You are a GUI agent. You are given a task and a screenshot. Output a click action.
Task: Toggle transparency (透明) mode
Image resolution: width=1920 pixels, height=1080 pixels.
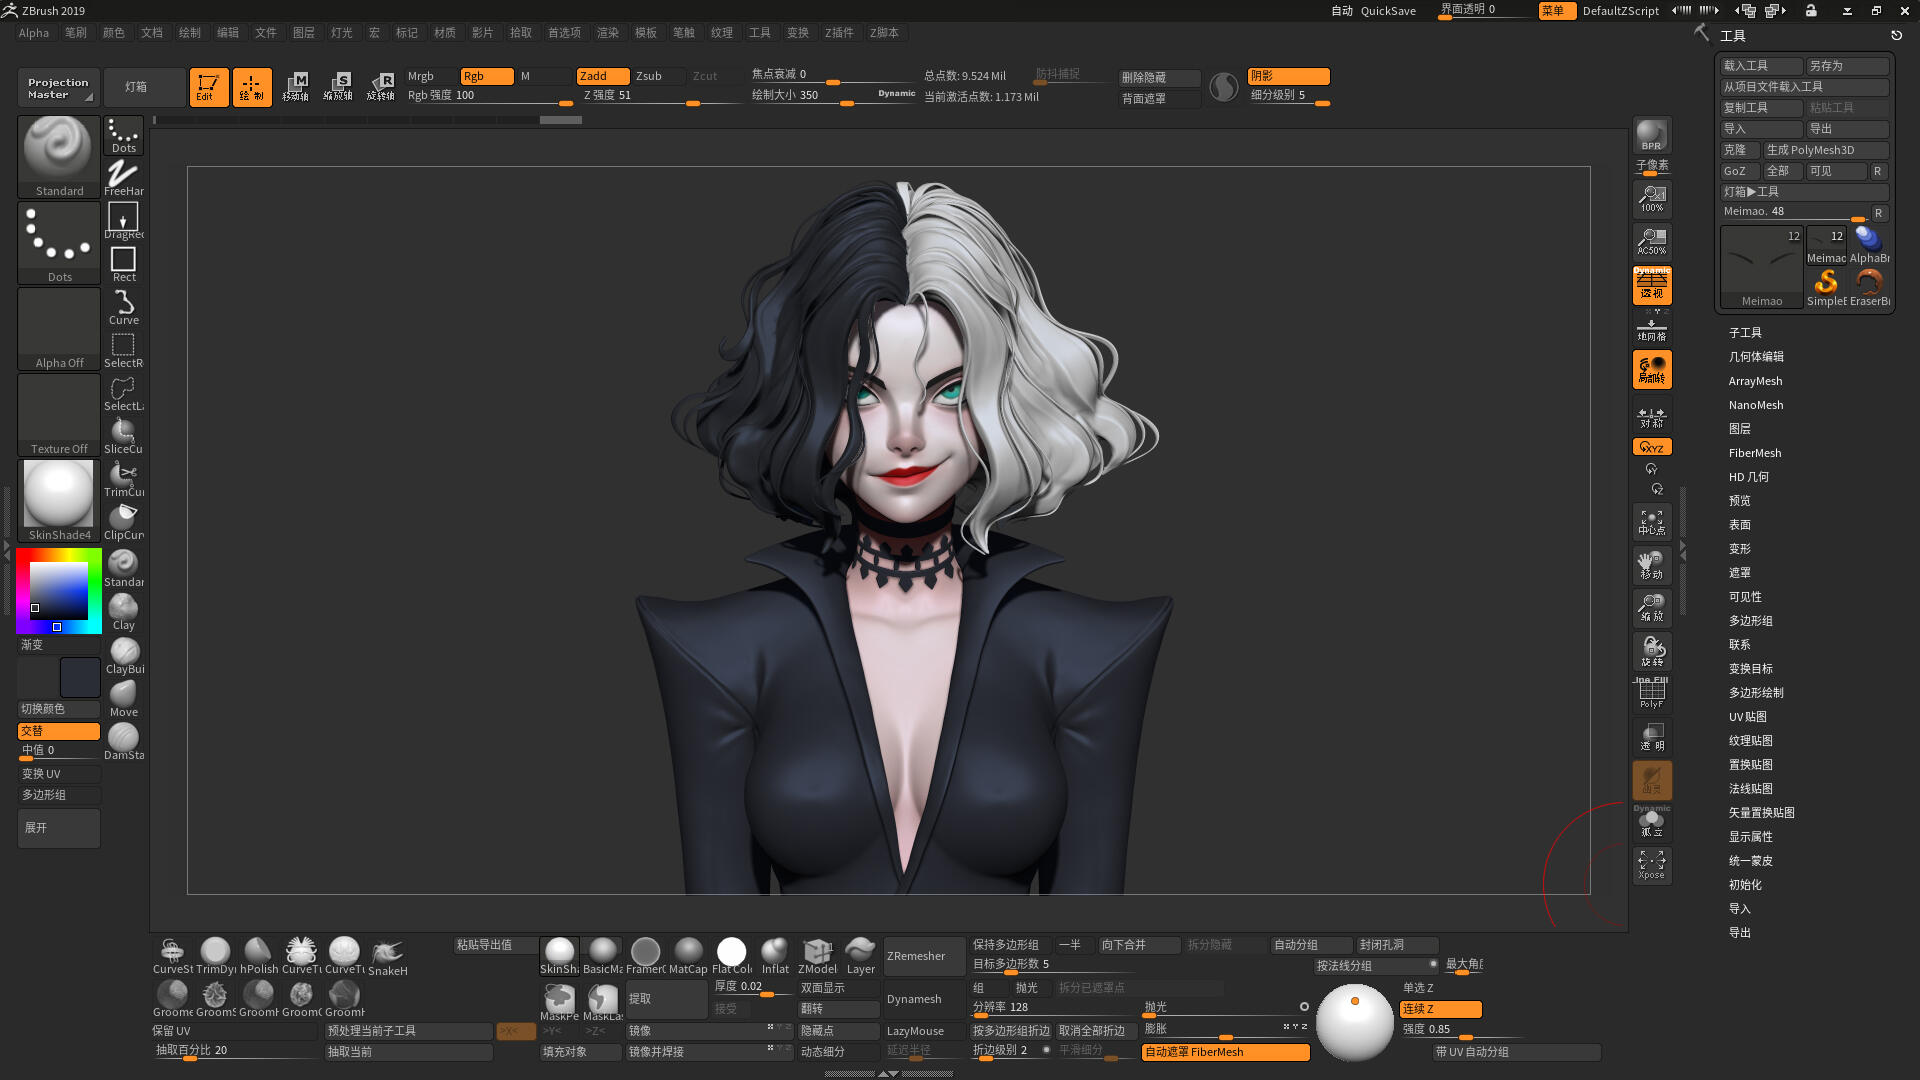(1651, 737)
